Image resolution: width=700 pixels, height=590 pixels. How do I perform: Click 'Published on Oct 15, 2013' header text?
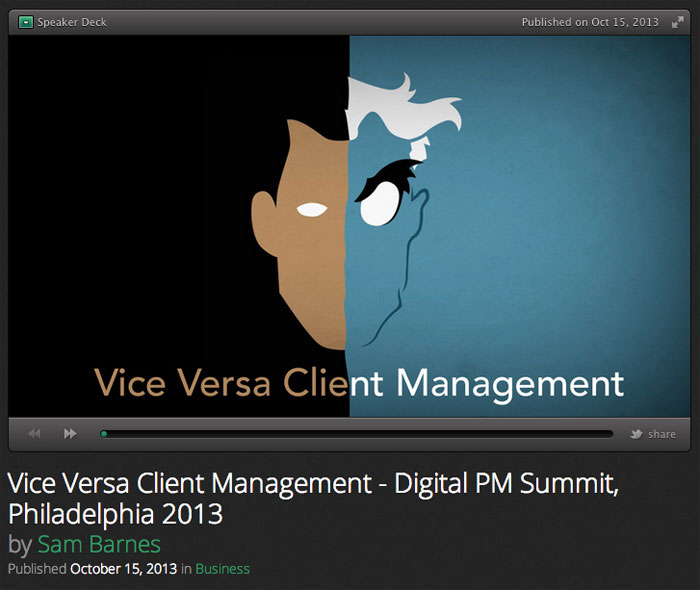pos(590,22)
